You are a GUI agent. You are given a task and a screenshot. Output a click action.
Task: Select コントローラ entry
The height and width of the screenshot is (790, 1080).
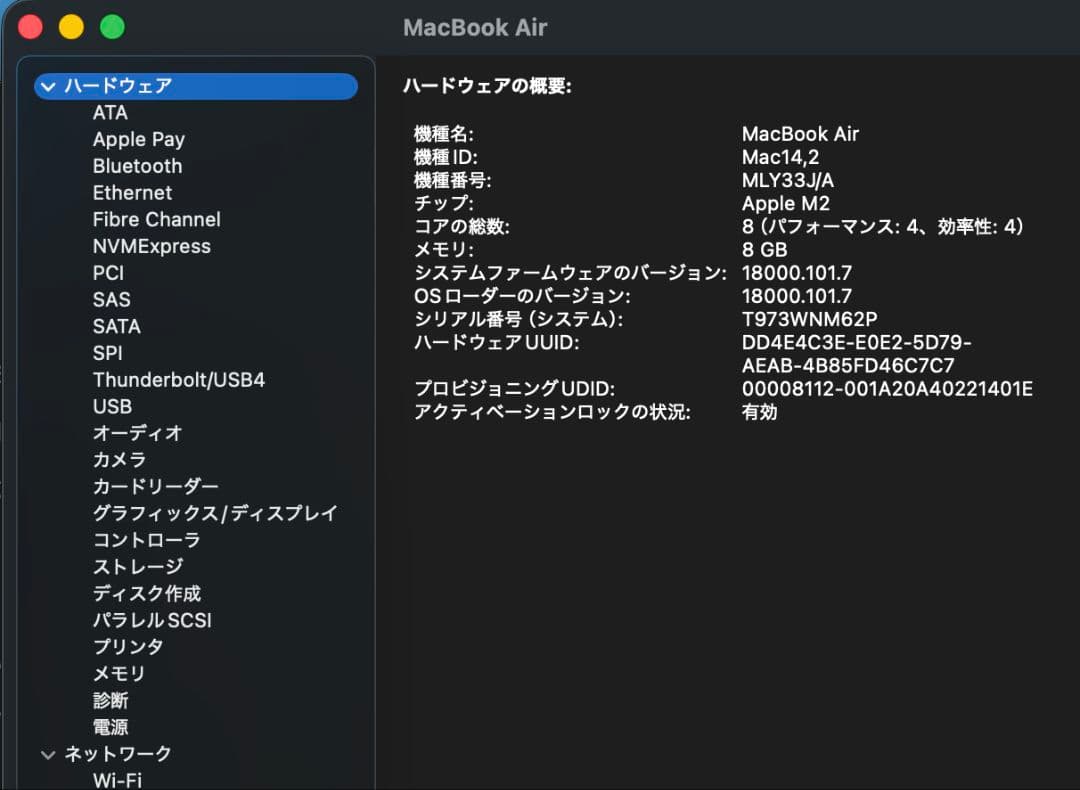147,541
